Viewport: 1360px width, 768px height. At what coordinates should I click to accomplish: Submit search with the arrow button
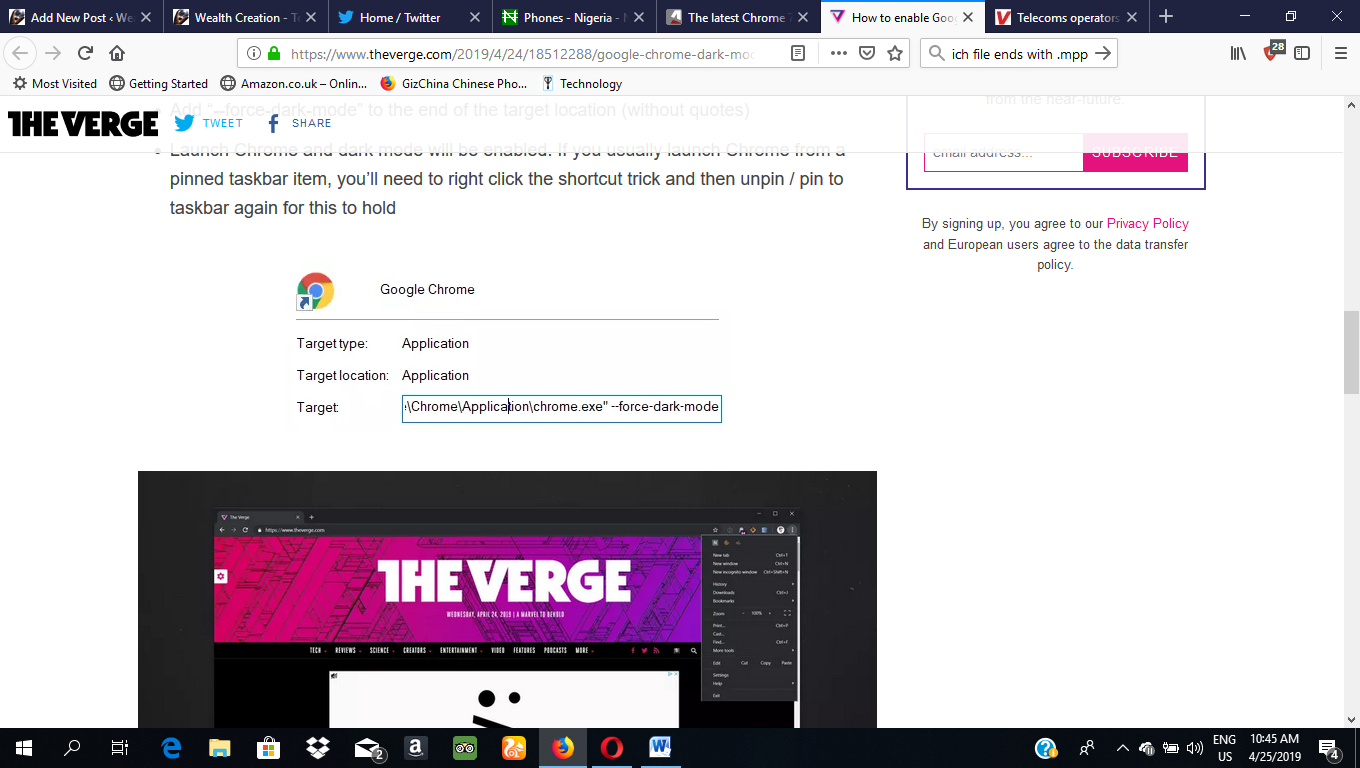(x=1103, y=54)
